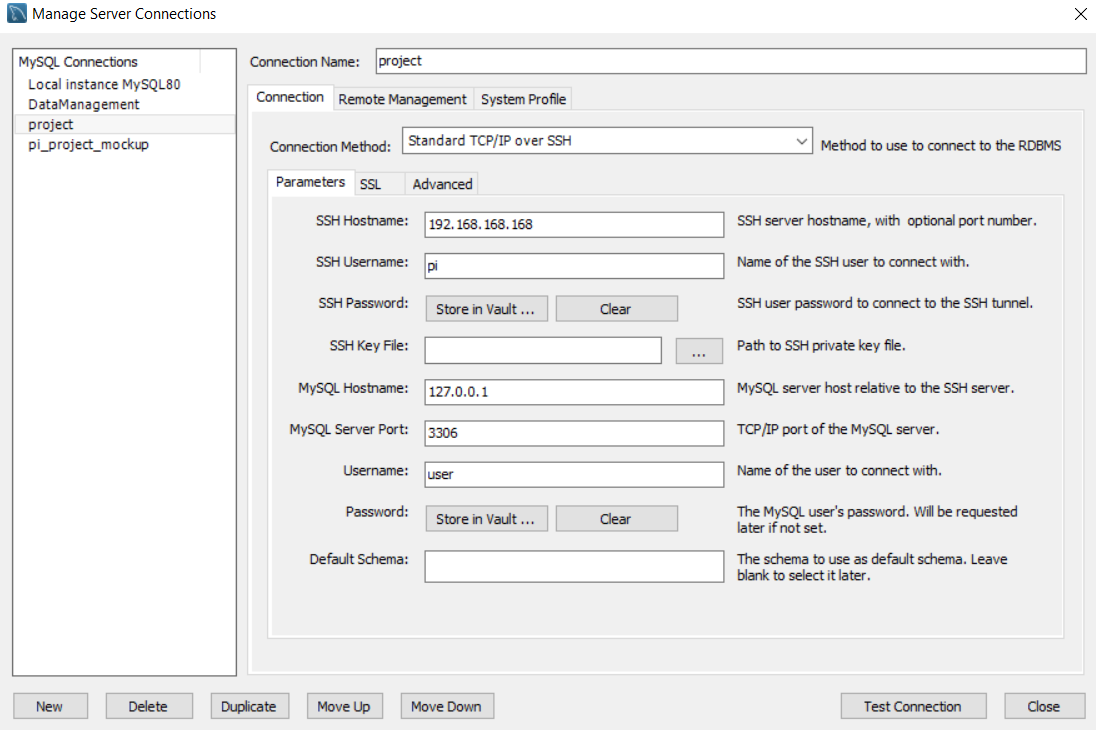
Task: Focus the SSH Username field
Action: [x=574, y=266]
